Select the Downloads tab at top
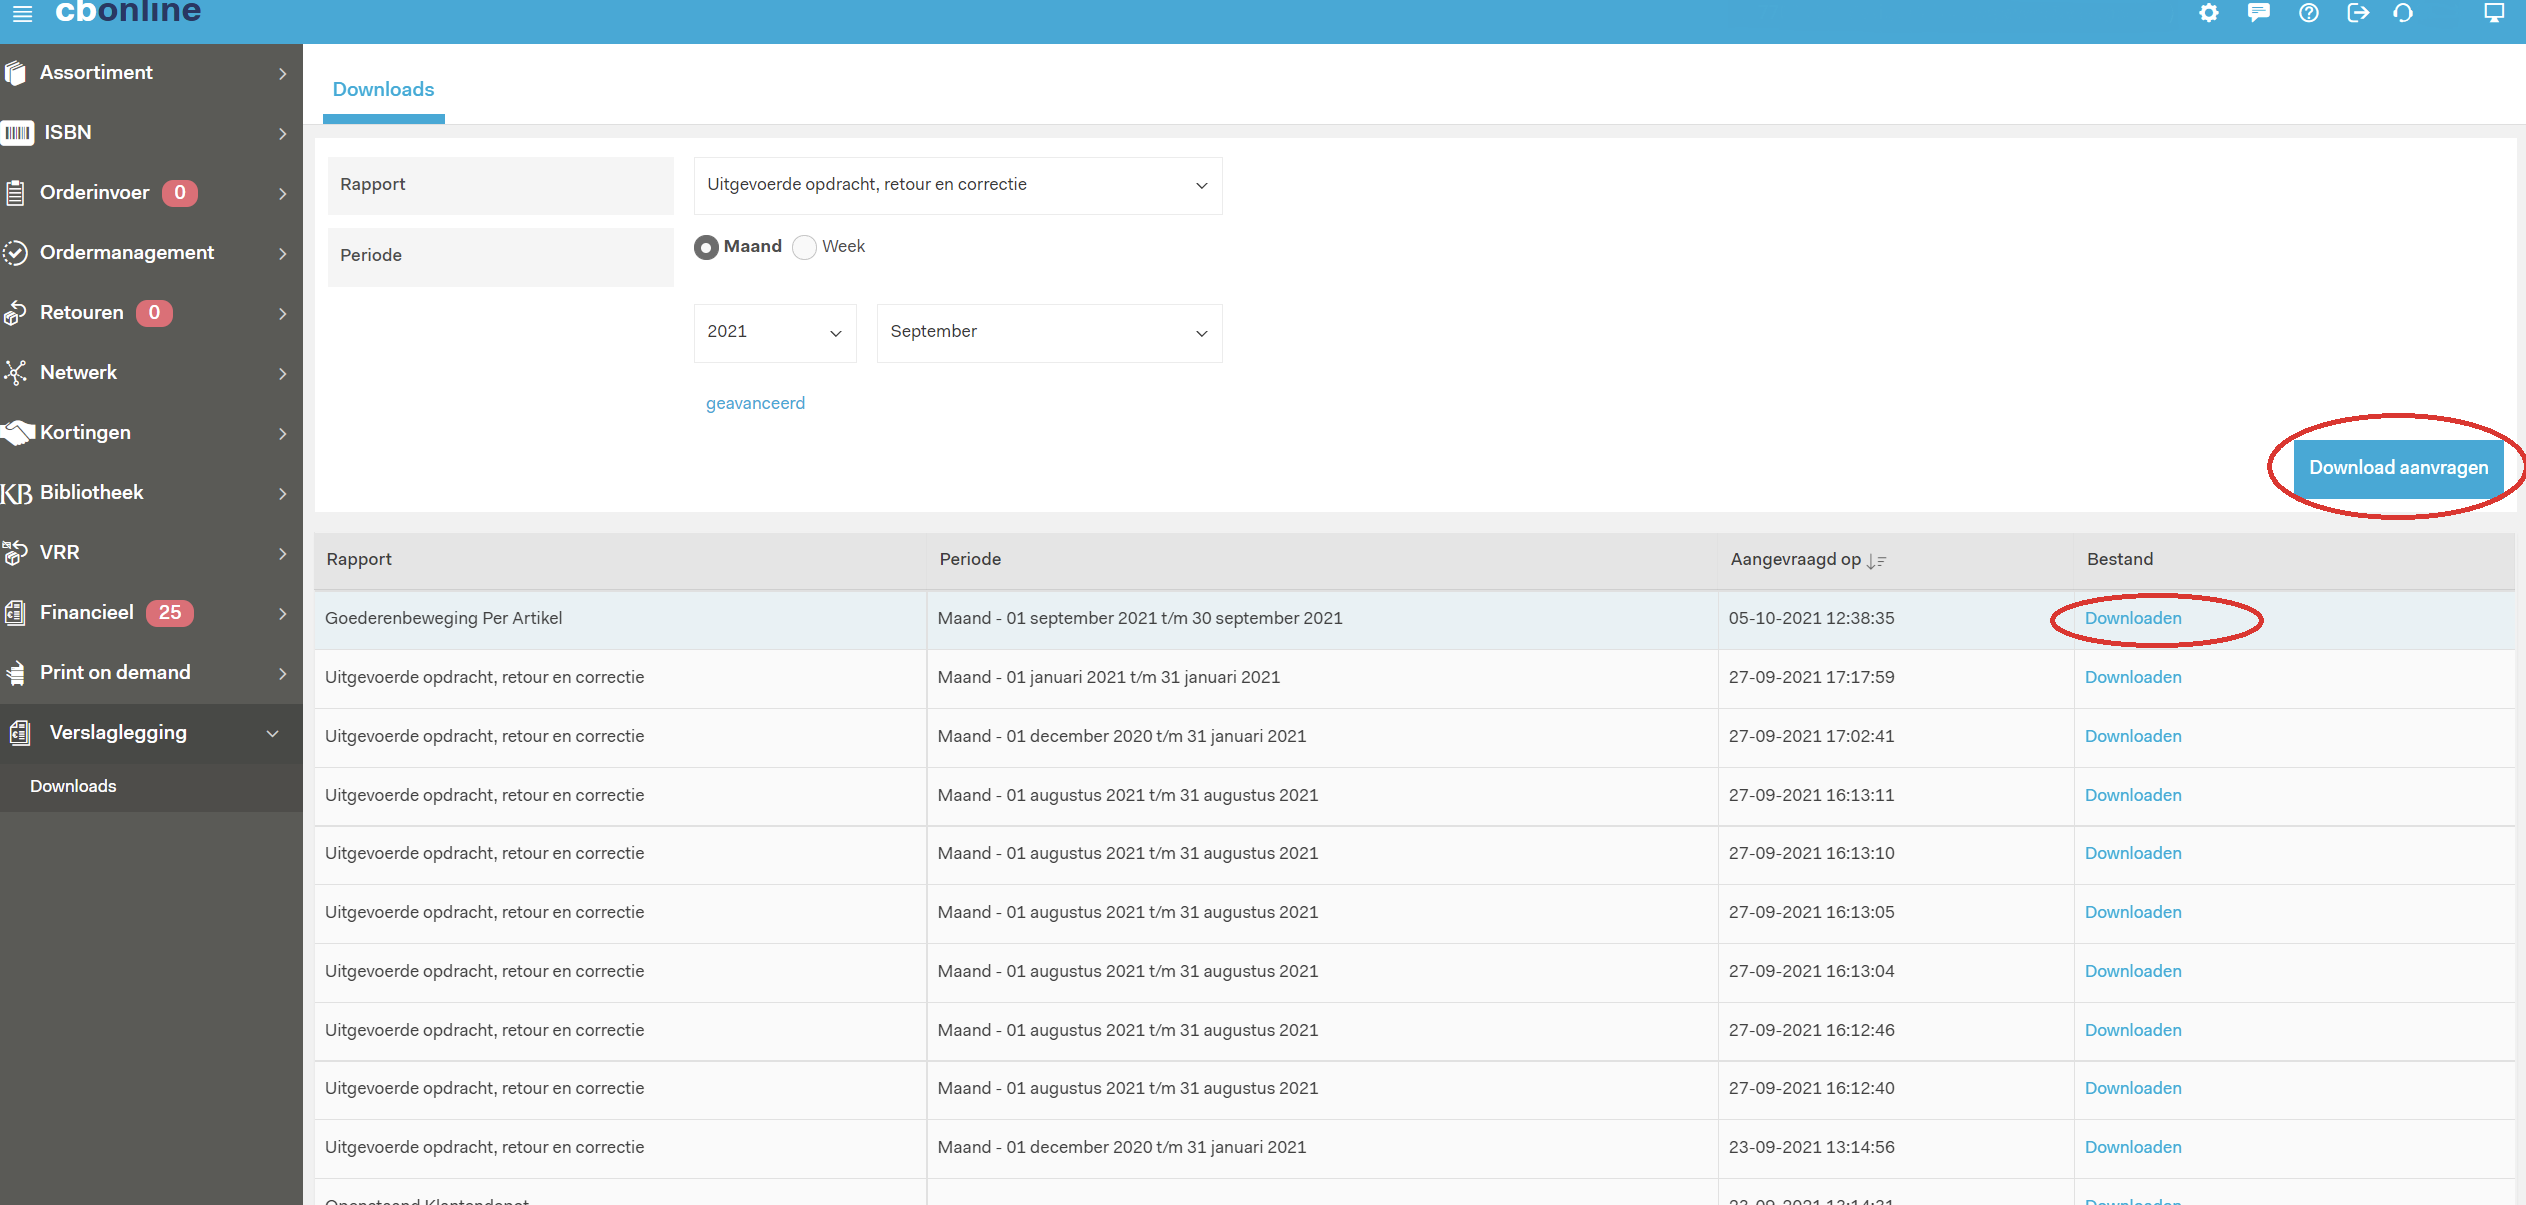 pyautogui.click(x=383, y=90)
